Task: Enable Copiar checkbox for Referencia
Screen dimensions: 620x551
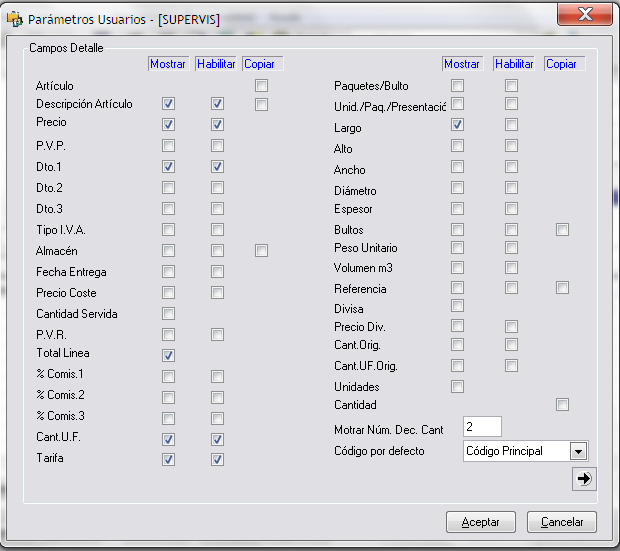Action: pos(562,288)
